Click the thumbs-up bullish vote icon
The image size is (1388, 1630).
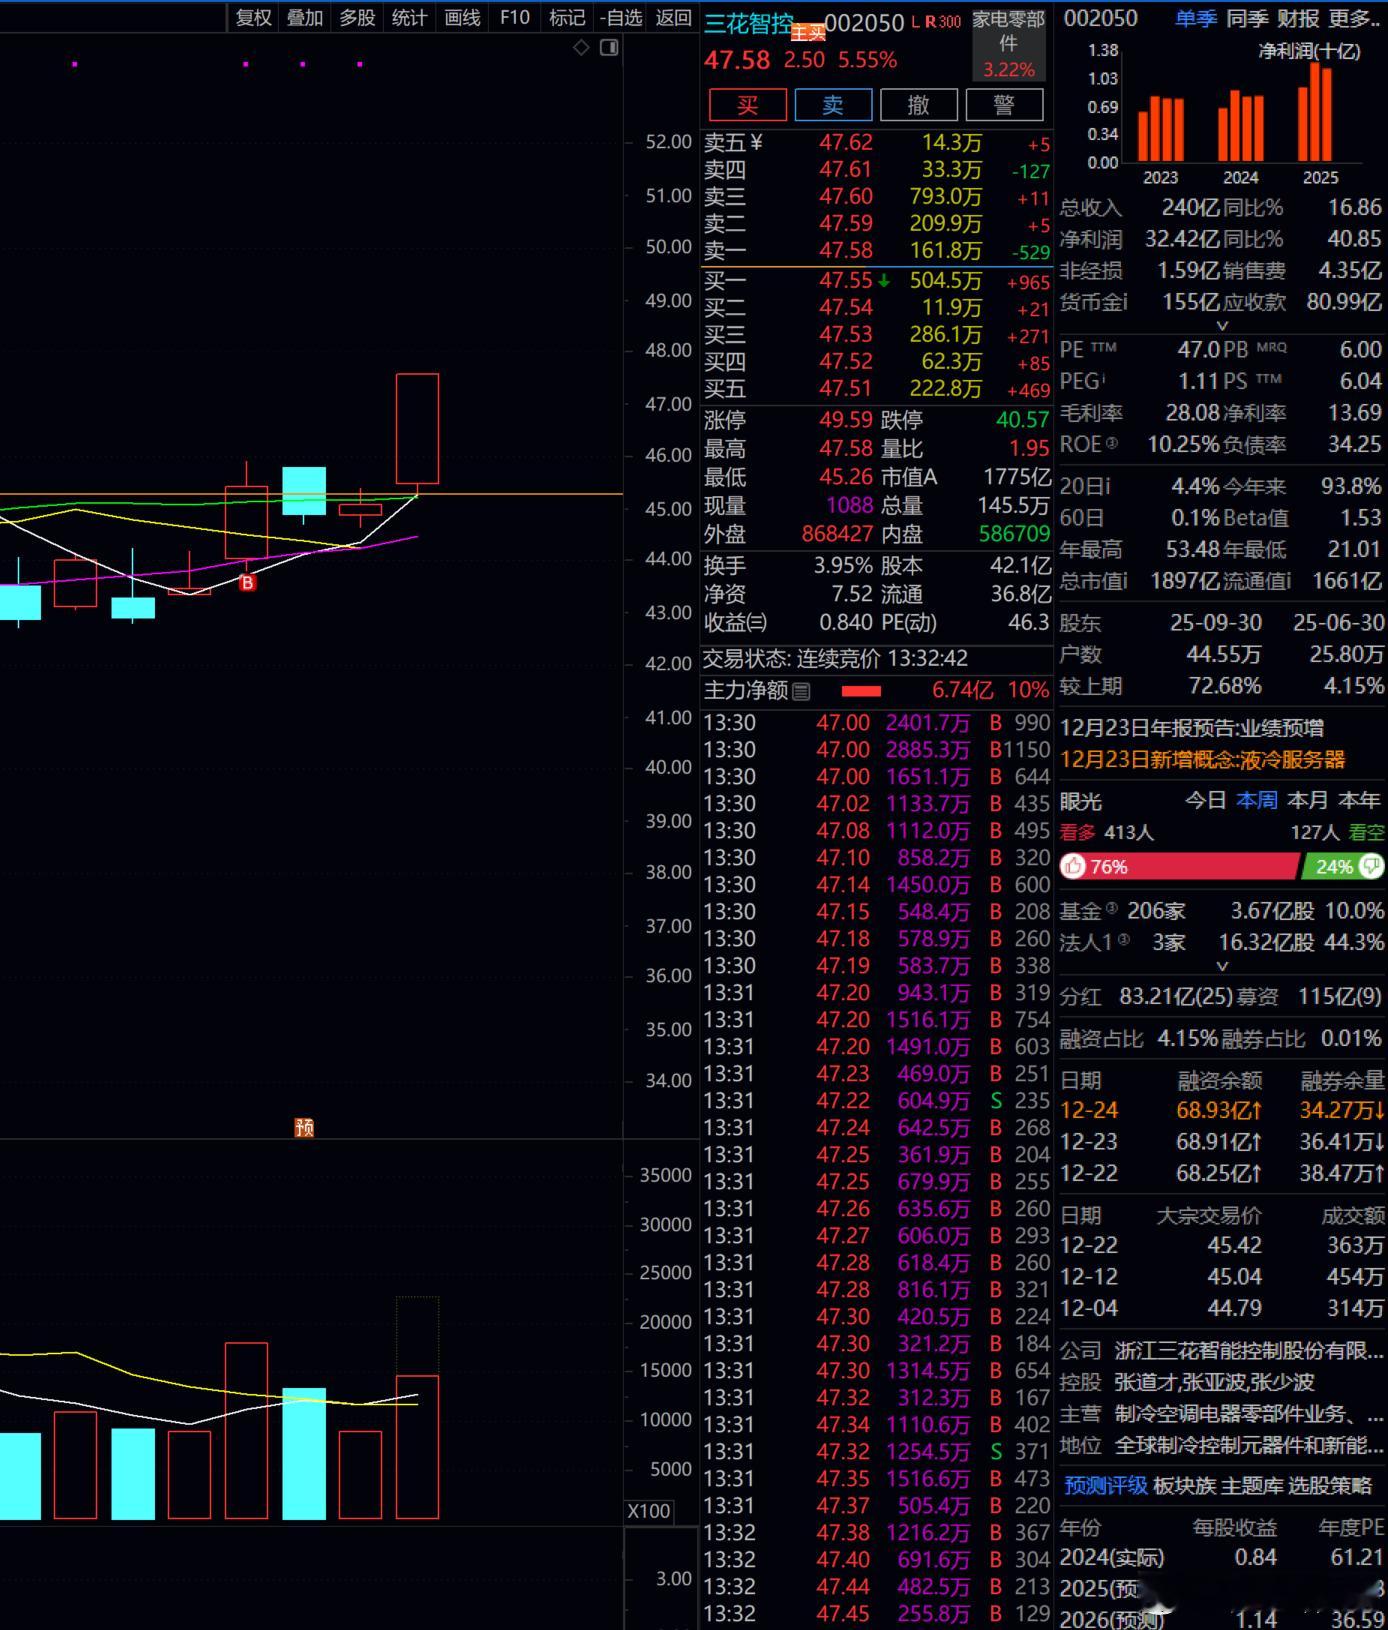click(1073, 866)
